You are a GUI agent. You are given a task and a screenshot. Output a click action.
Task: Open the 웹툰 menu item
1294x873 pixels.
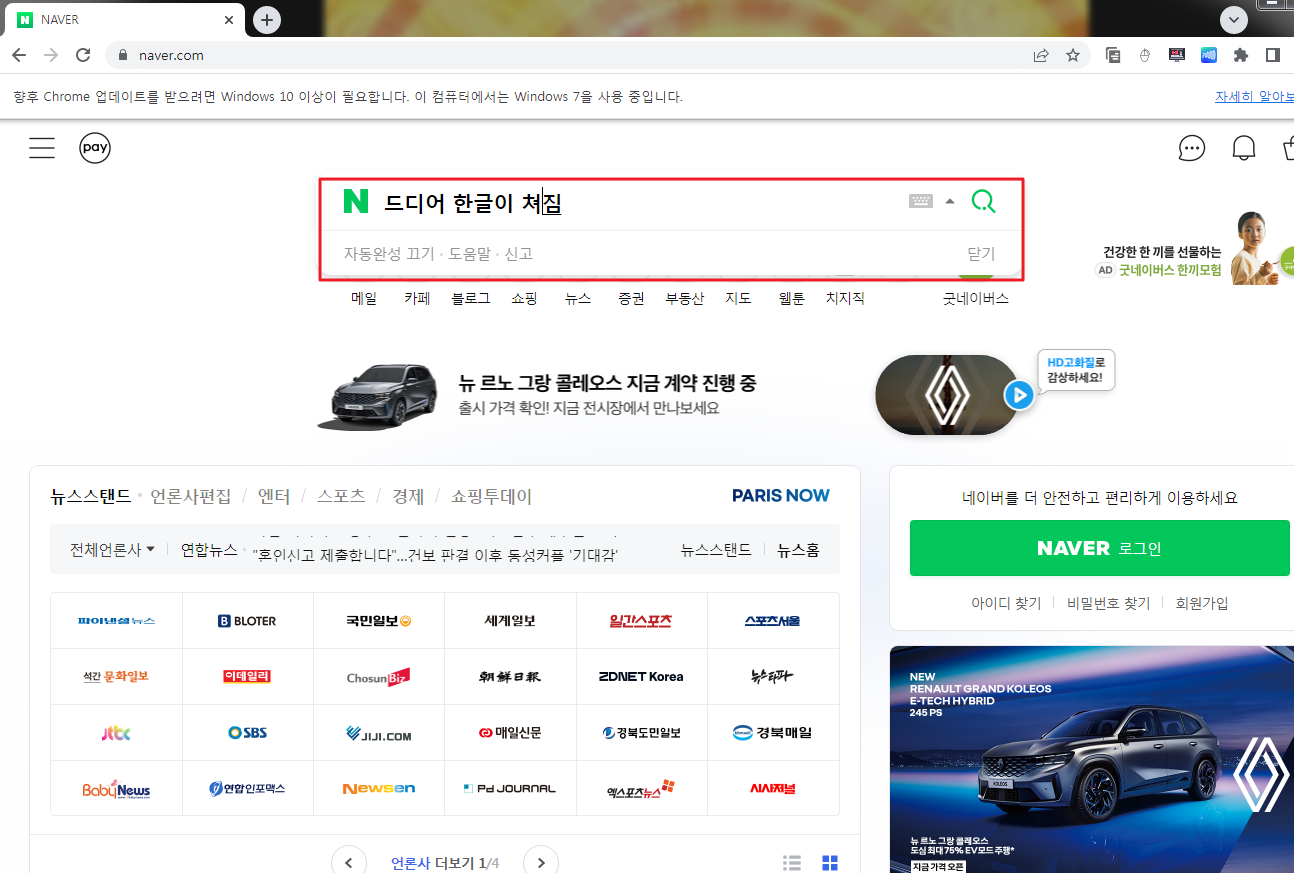(x=792, y=298)
